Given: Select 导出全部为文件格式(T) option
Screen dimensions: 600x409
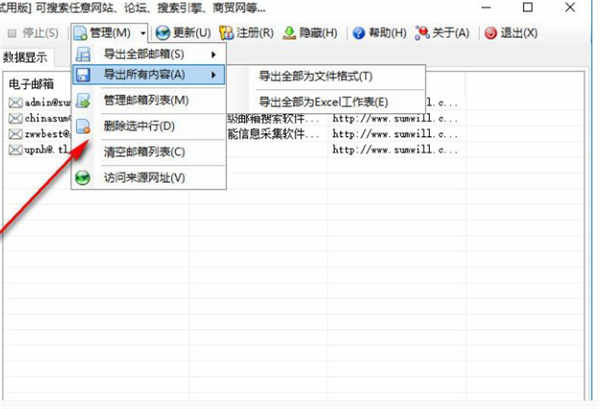Looking at the screenshot, I should [x=315, y=76].
